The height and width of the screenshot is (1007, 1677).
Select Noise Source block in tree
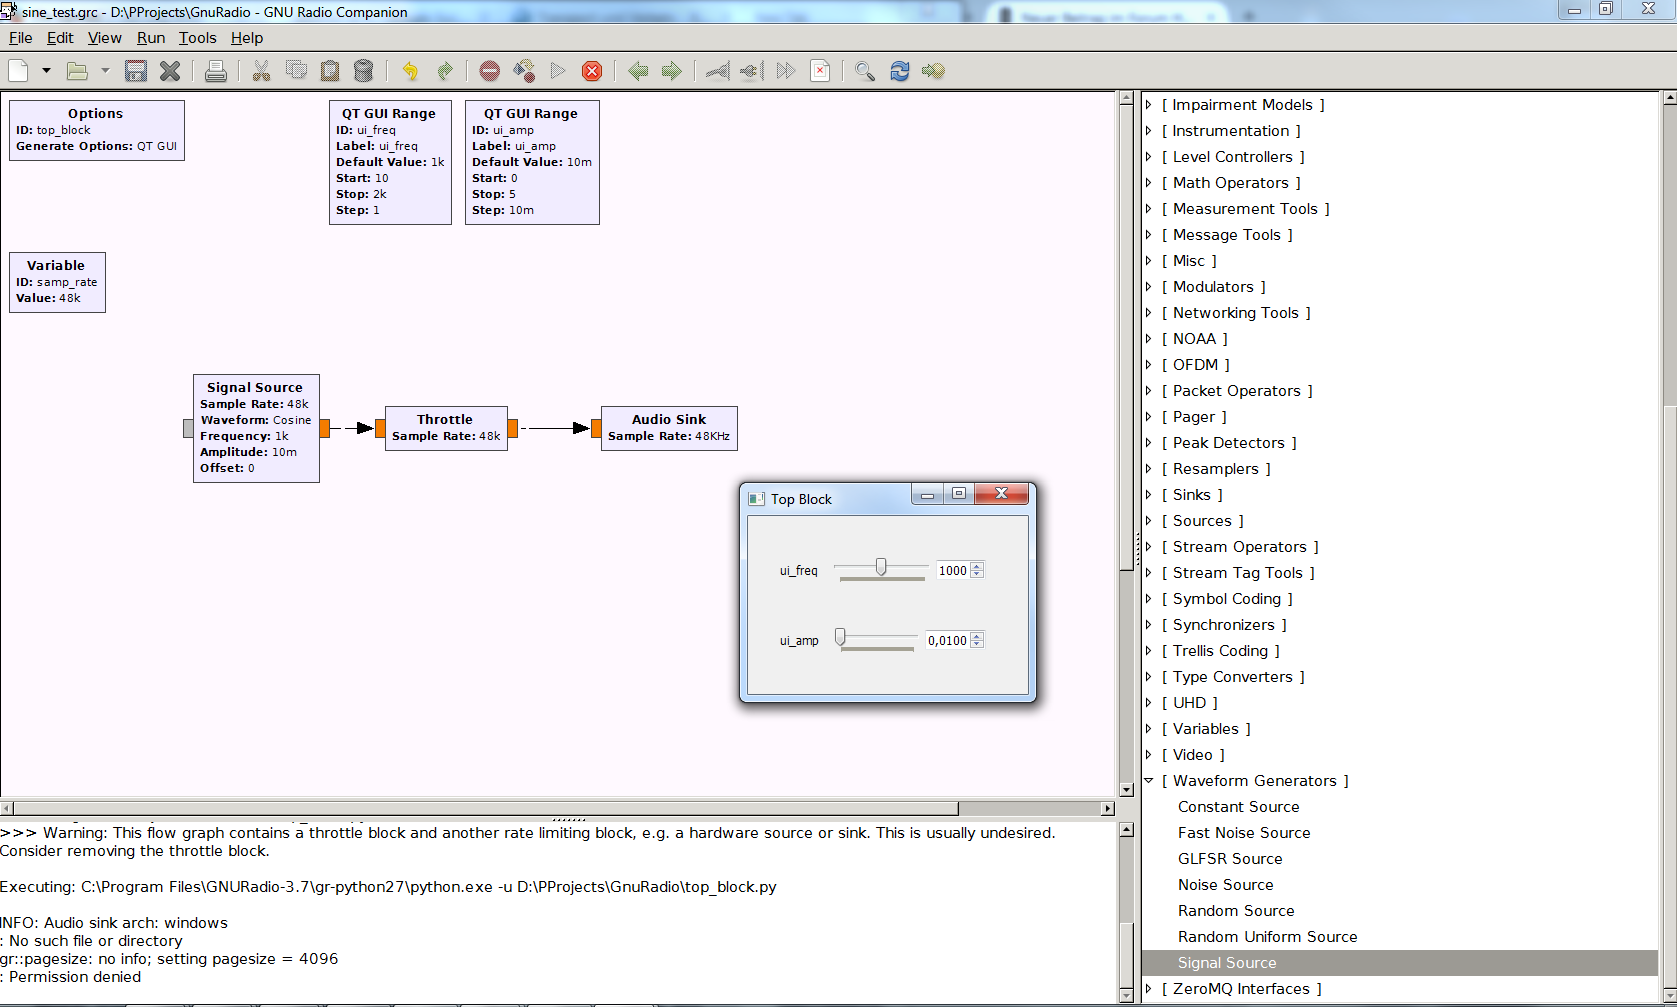[1225, 885]
